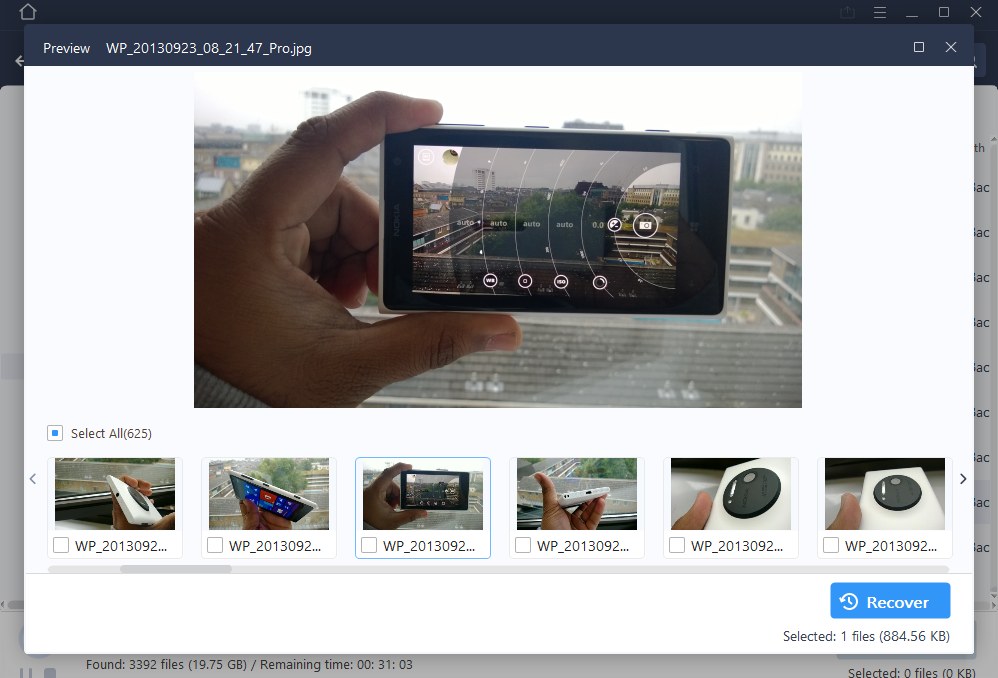The image size is (998, 678).
Task: Check the box beside the fourth thumbnail
Action: click(x=523, y=545)
